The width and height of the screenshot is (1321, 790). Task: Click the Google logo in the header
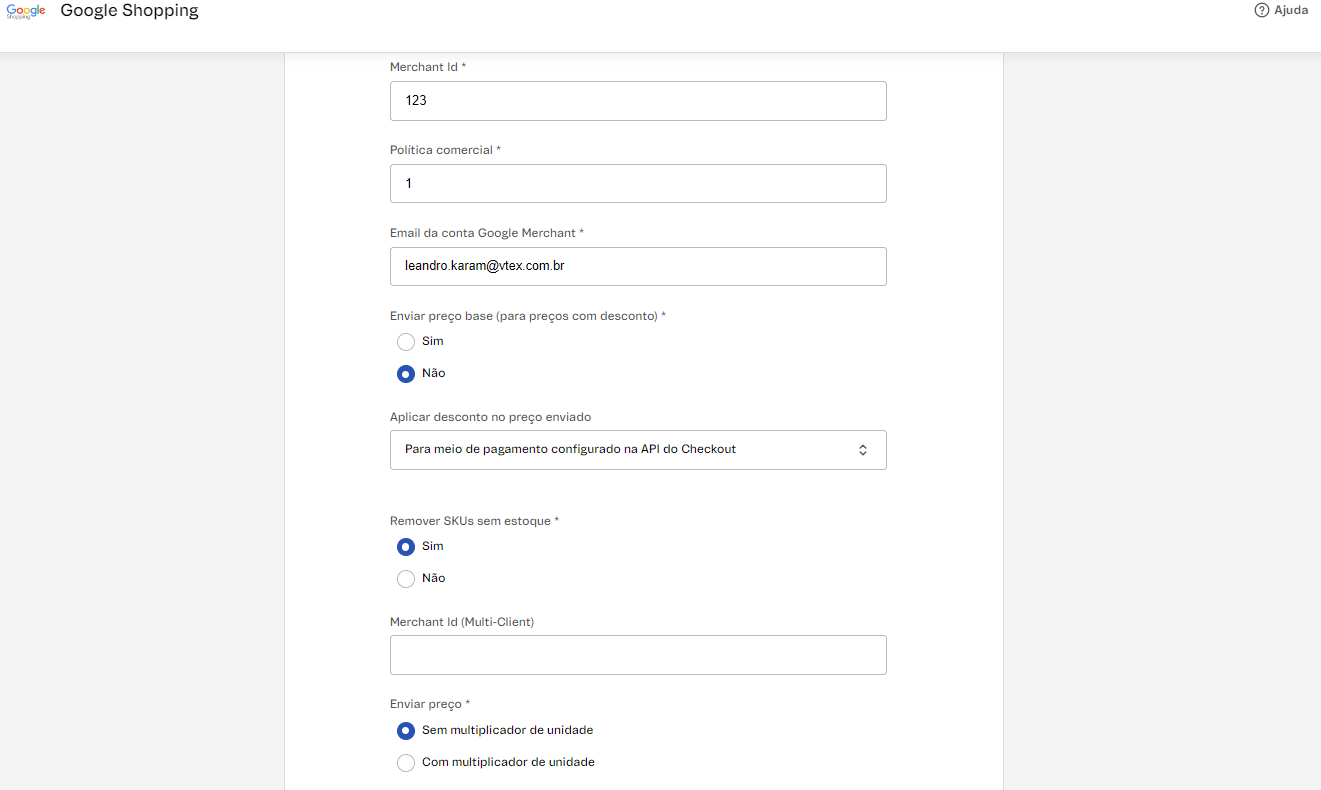coord(24,11)
